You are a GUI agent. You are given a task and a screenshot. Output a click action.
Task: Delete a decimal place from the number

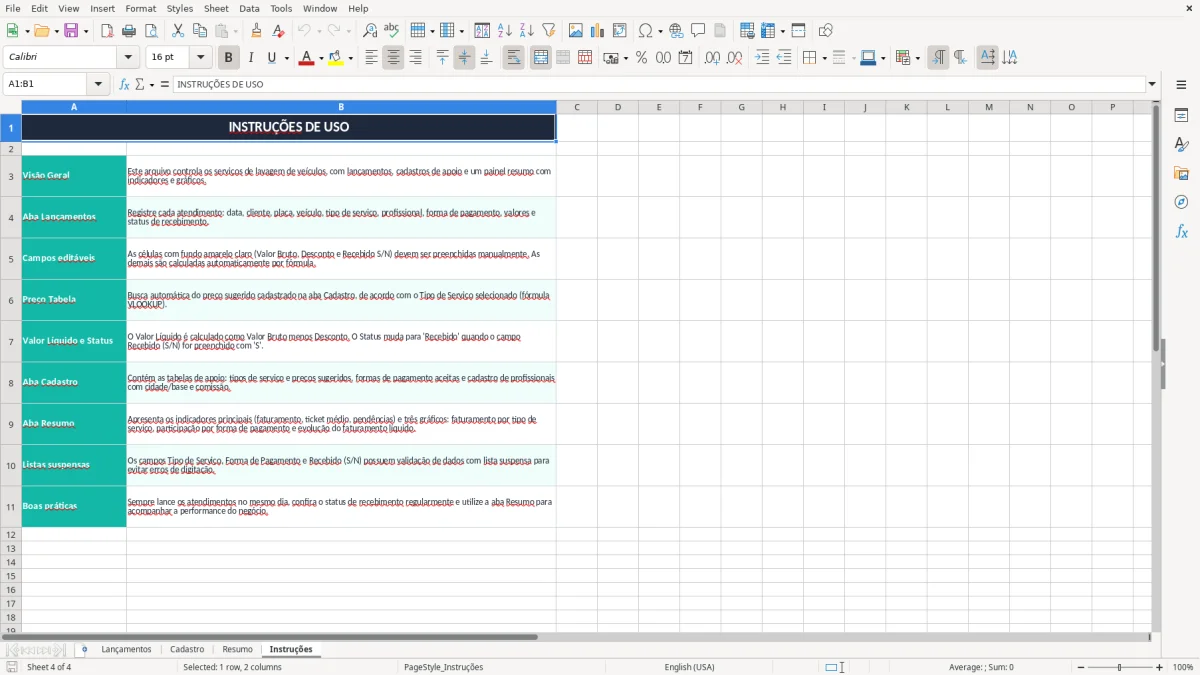point(734,58)
